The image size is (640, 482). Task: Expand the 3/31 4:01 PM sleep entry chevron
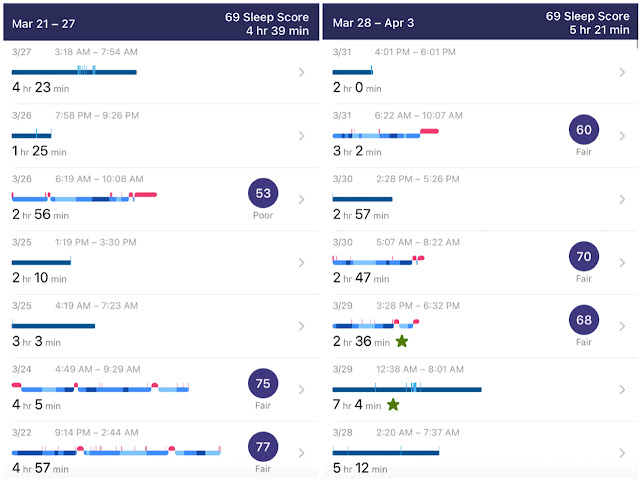[622, 72]
